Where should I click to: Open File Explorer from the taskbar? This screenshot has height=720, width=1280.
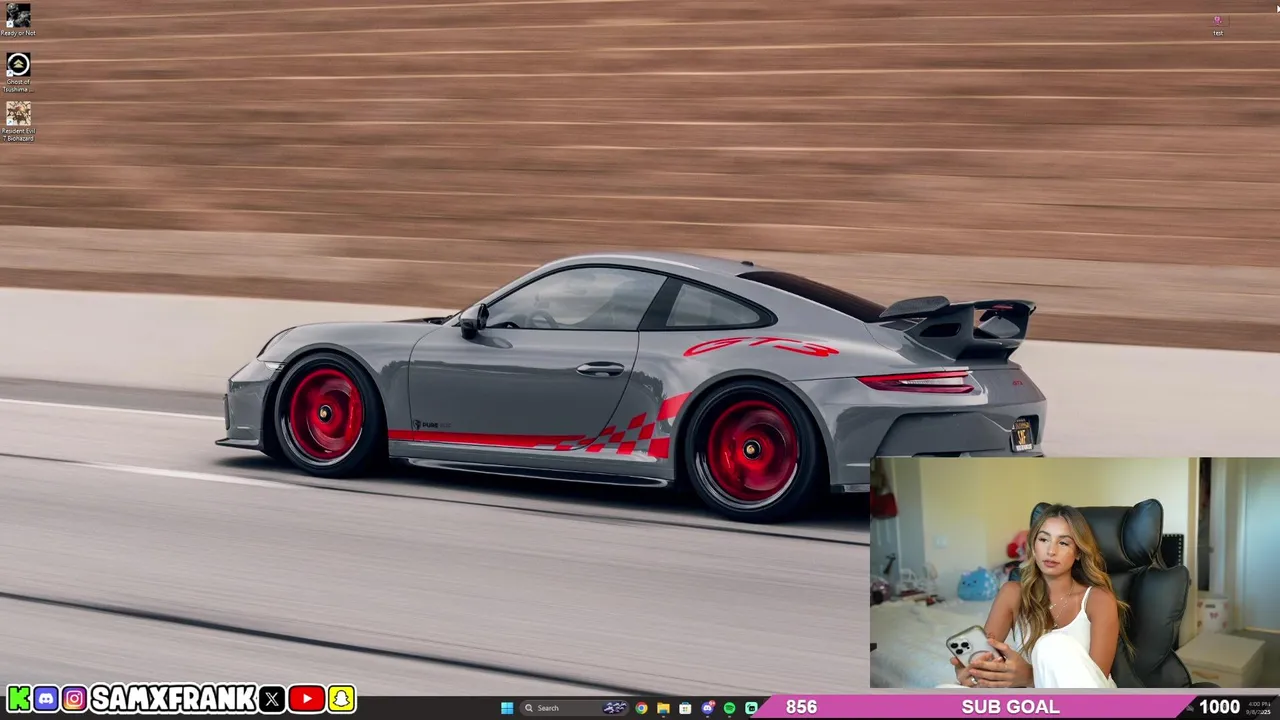(x=663, y=708)
